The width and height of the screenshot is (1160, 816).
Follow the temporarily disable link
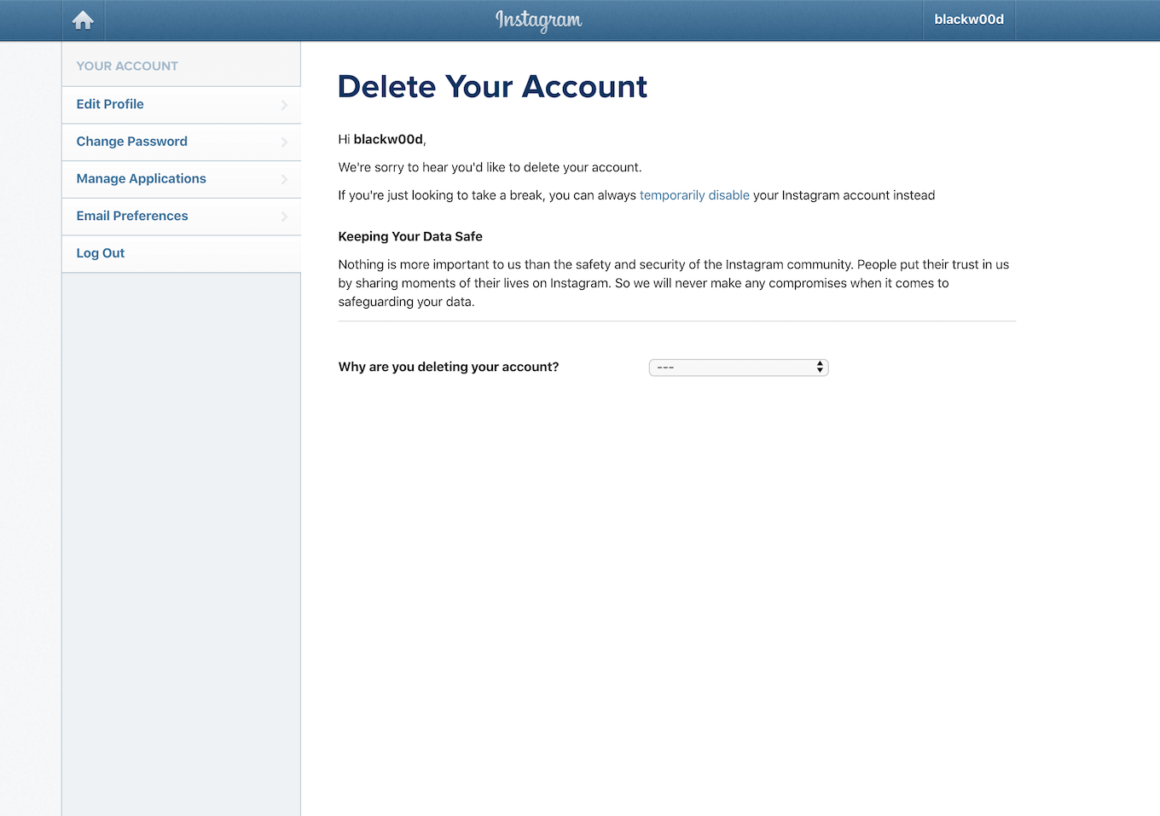(694, 195)
